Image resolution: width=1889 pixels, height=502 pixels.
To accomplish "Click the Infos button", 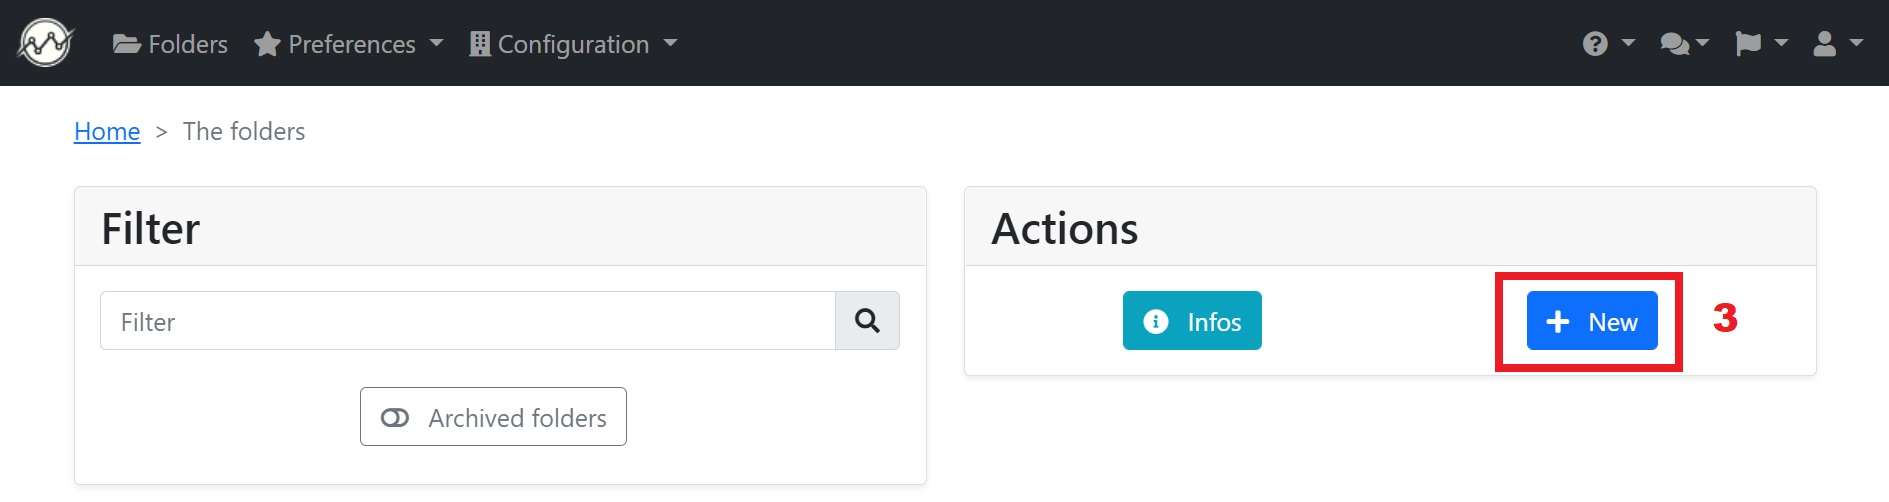I will (1192, 321).
